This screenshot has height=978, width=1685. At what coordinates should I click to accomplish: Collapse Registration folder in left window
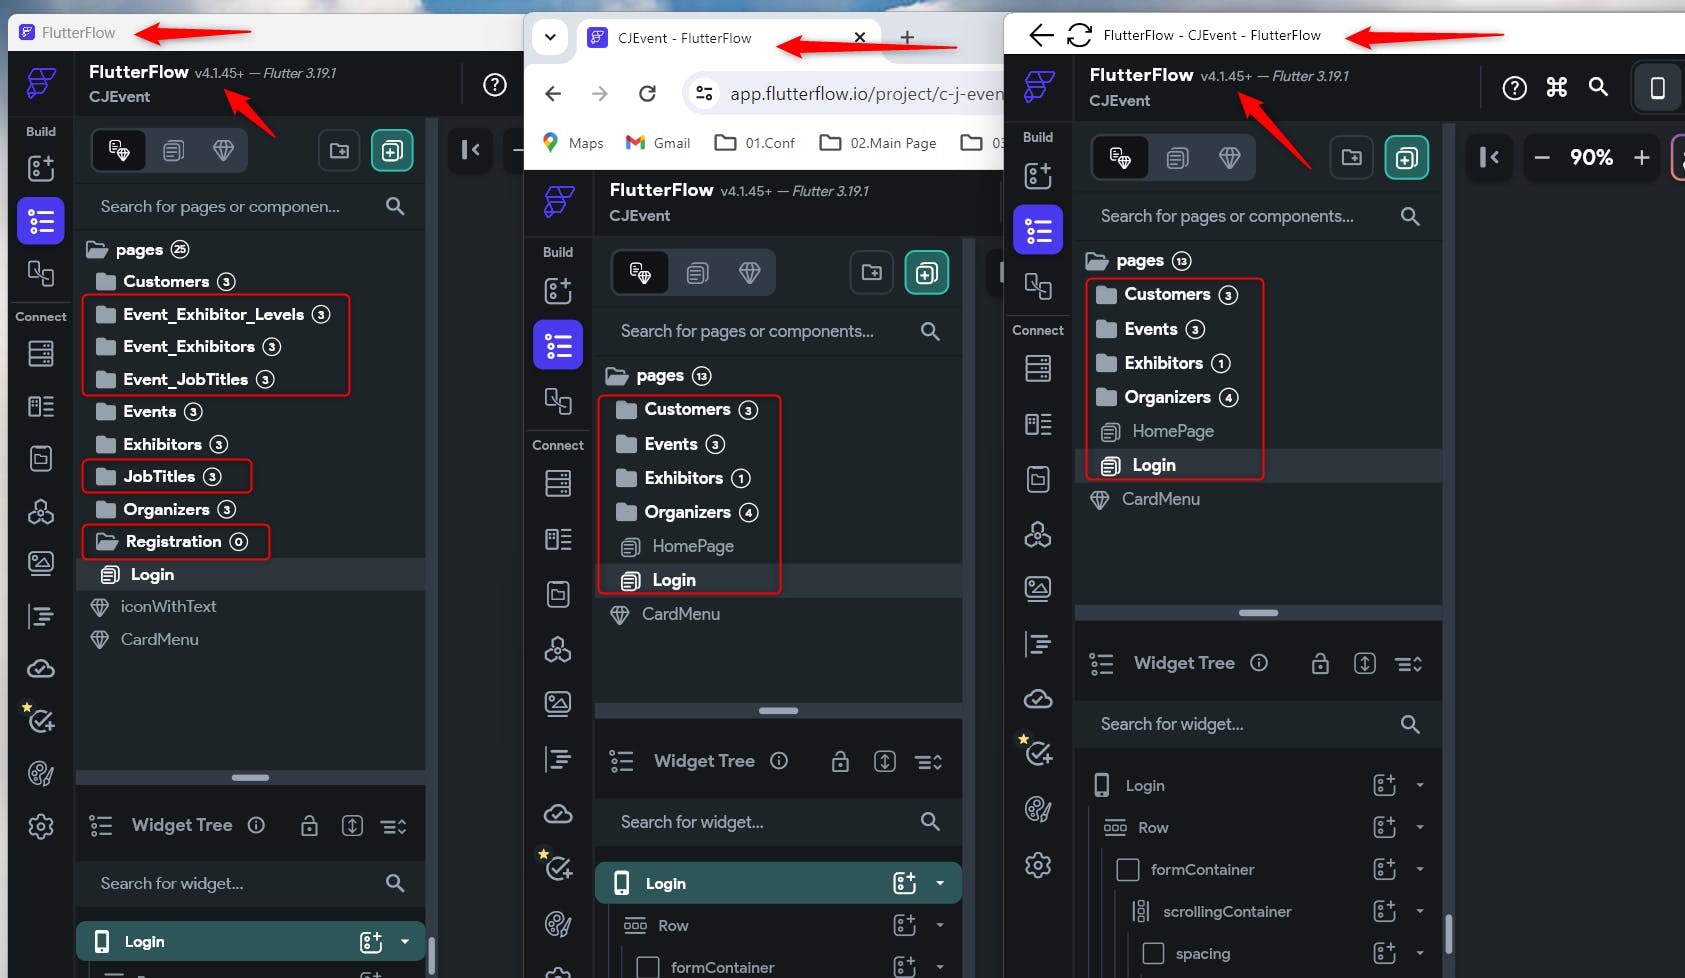tap(173, 542)
